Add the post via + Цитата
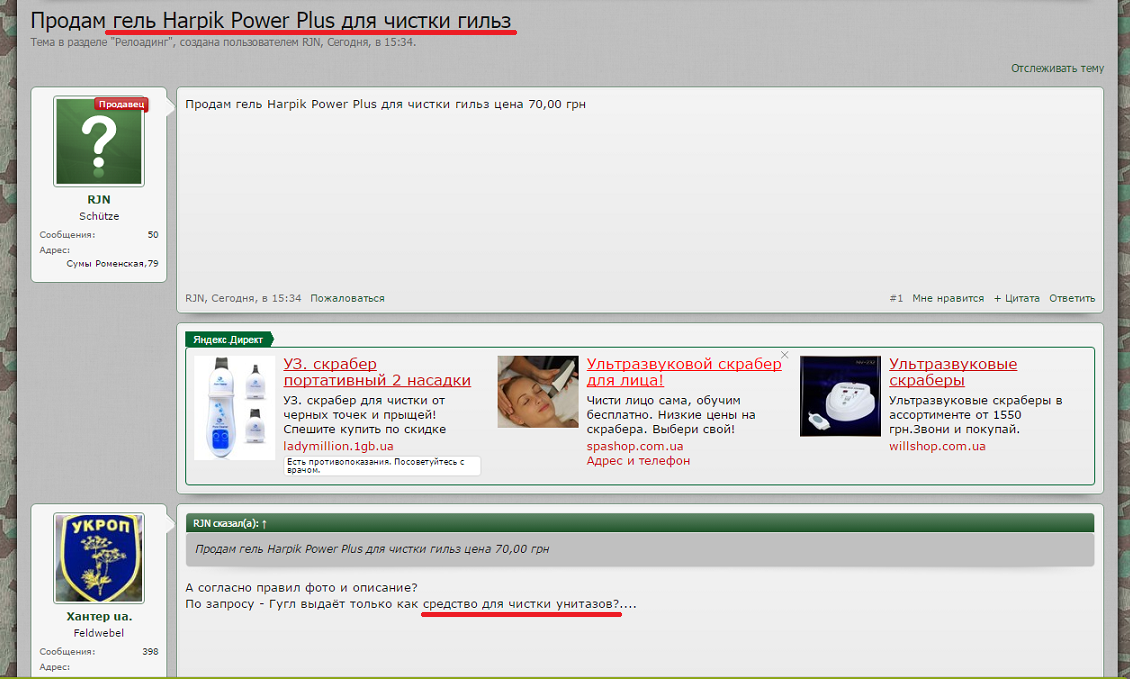Viewport: 1130px width, 679px height. [1017, 298]
